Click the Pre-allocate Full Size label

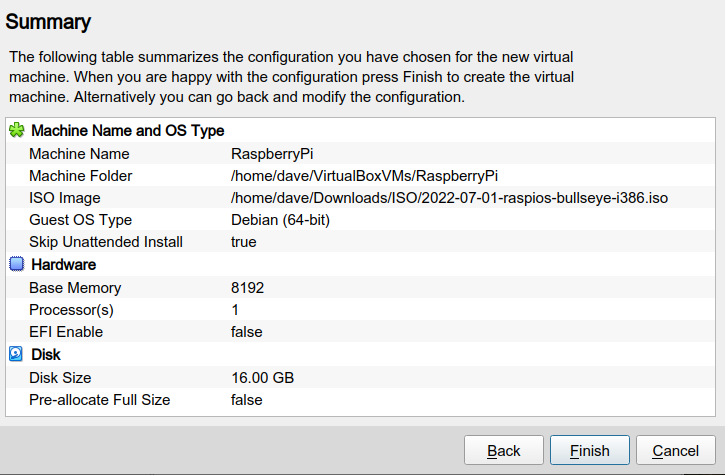[x=99, y=400]
